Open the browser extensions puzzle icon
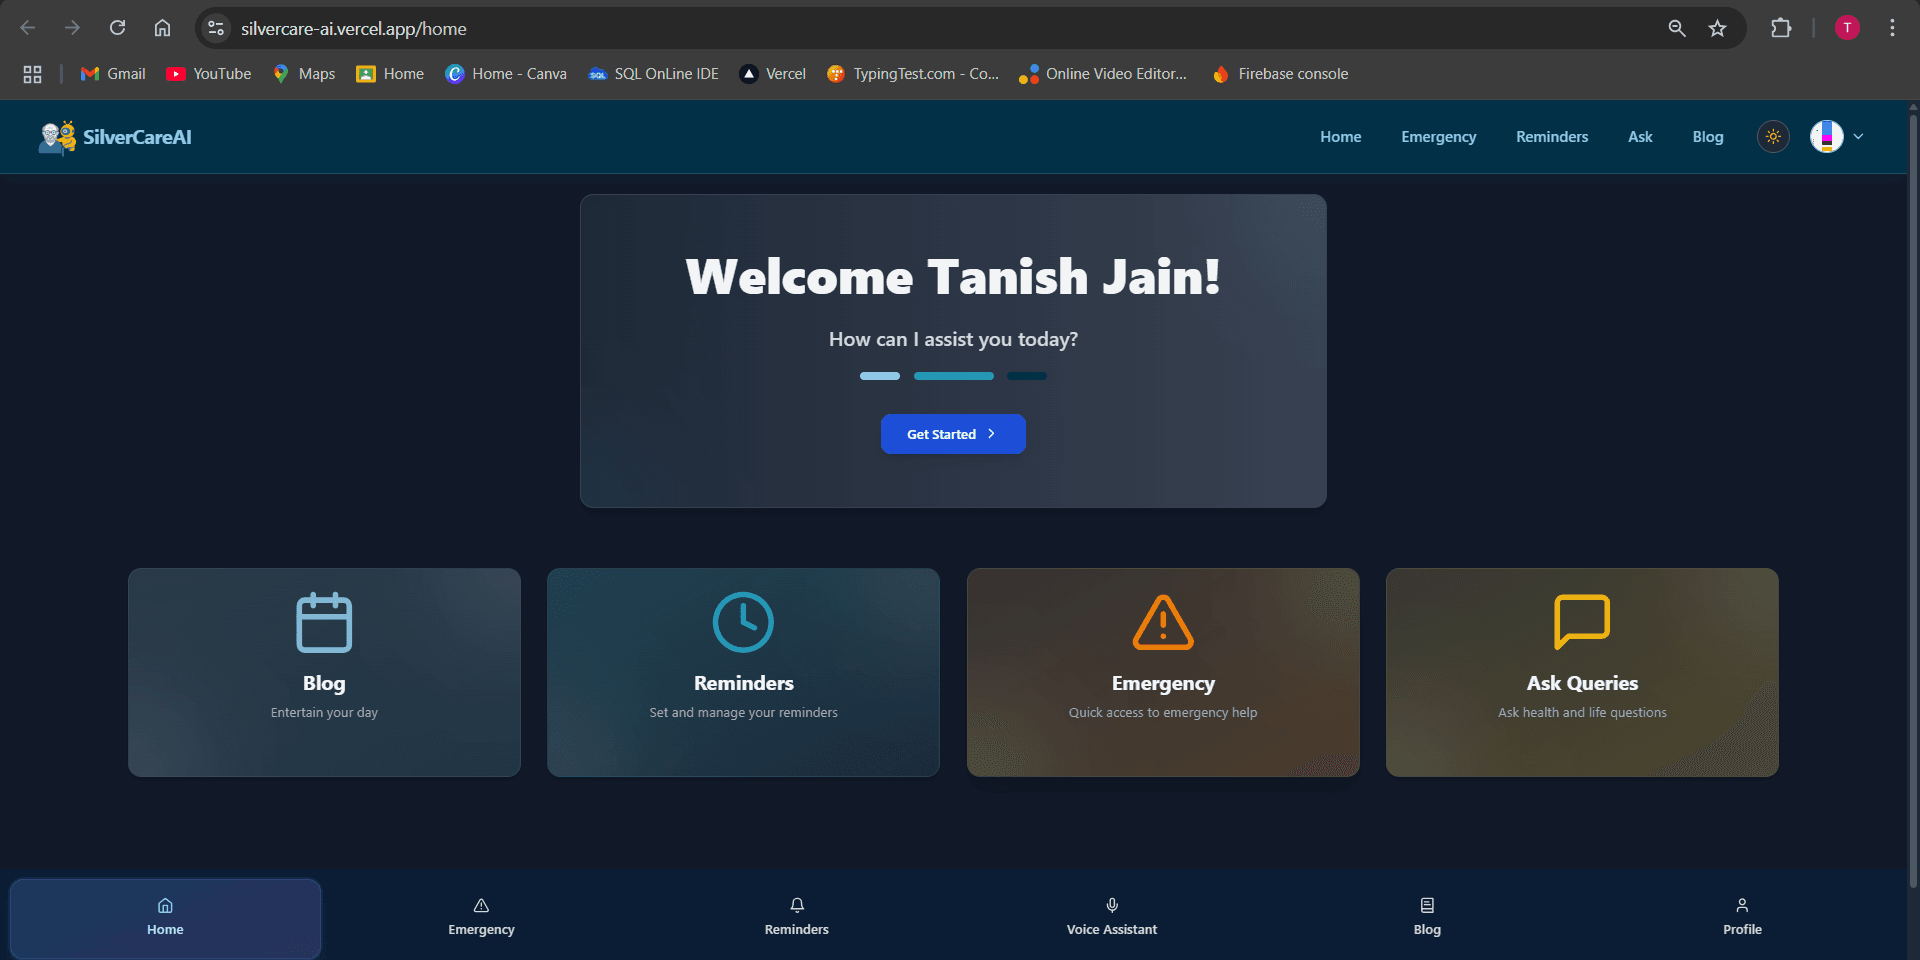1920x960 pixels. point(1781,28)
